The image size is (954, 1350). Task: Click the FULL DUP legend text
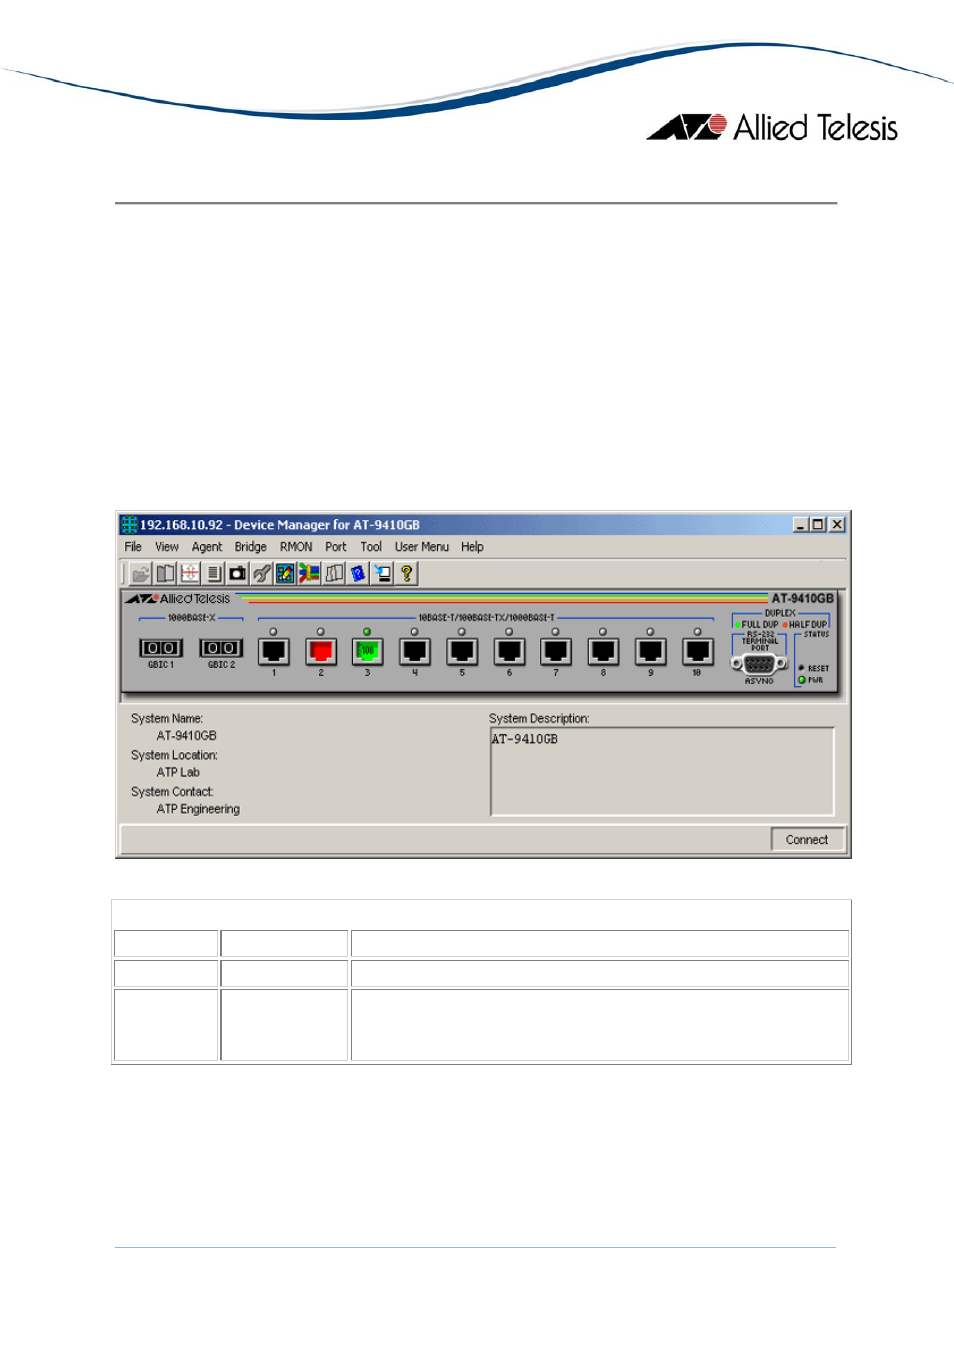coord(760,624)
